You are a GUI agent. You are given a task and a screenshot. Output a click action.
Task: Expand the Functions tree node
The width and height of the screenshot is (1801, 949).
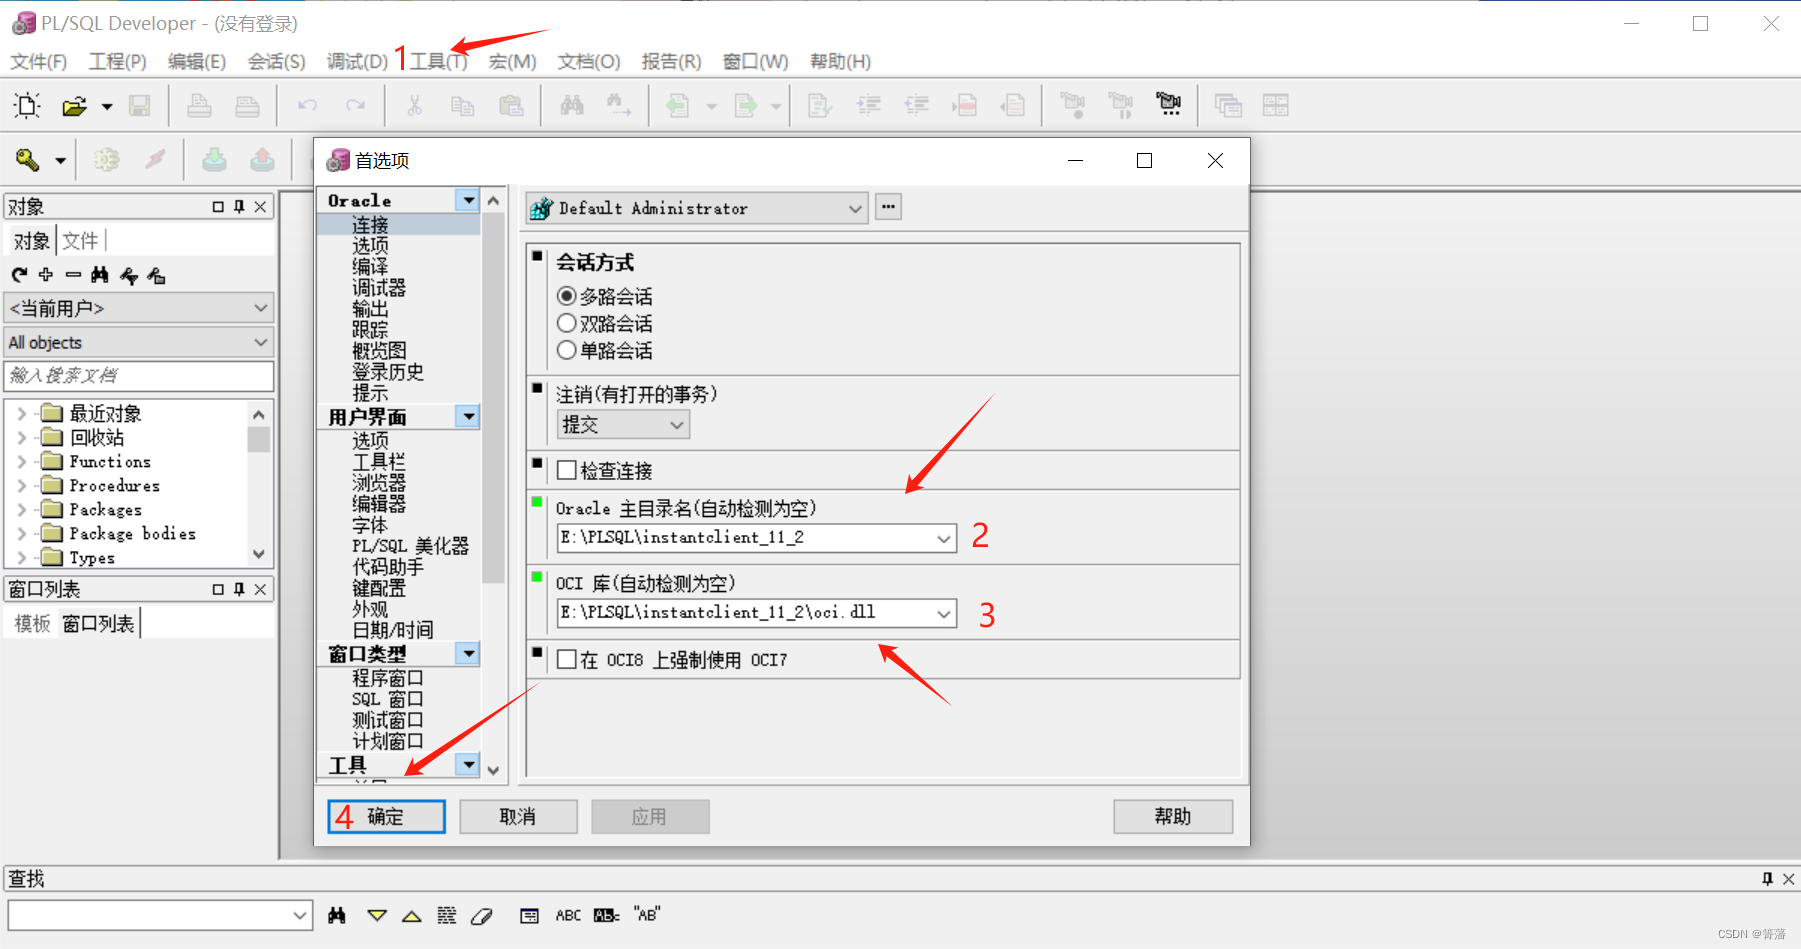pos(22,461)
